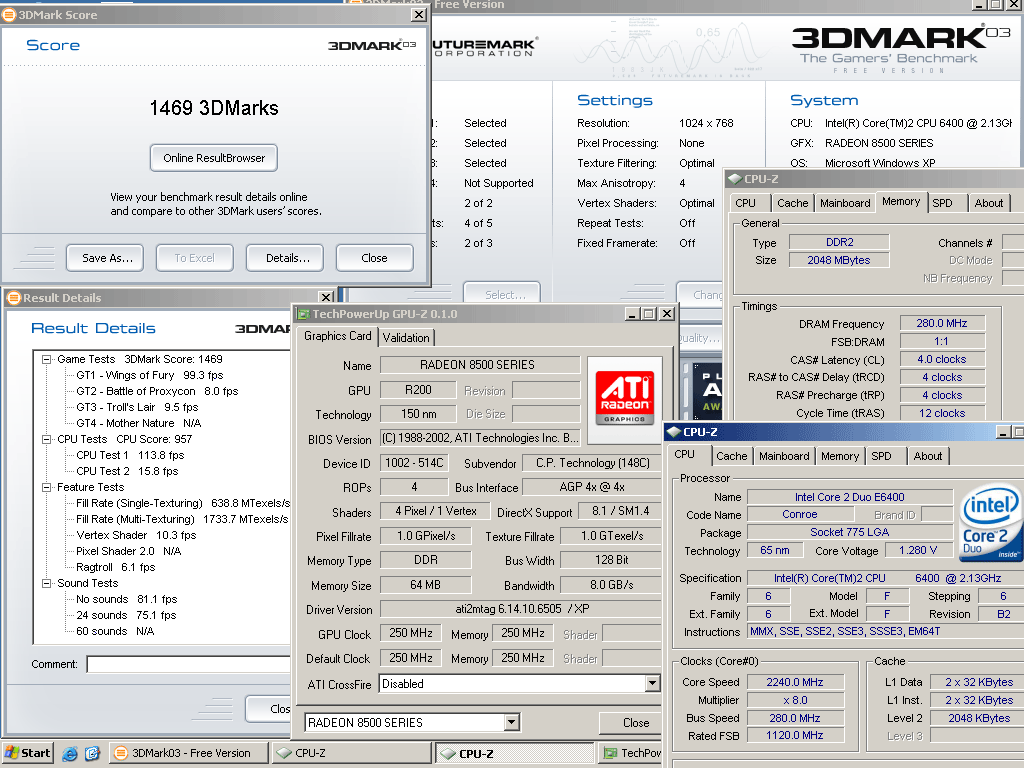Open Mainboard tab in back CPU-Z window

[845, 203]
